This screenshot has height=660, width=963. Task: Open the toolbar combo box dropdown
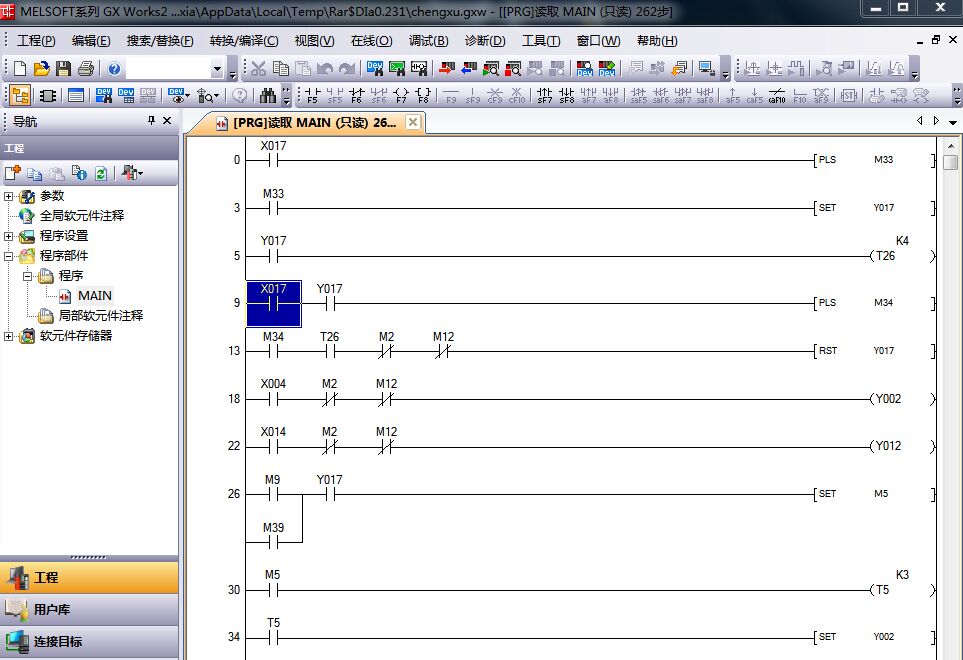(x=217, y=69)
